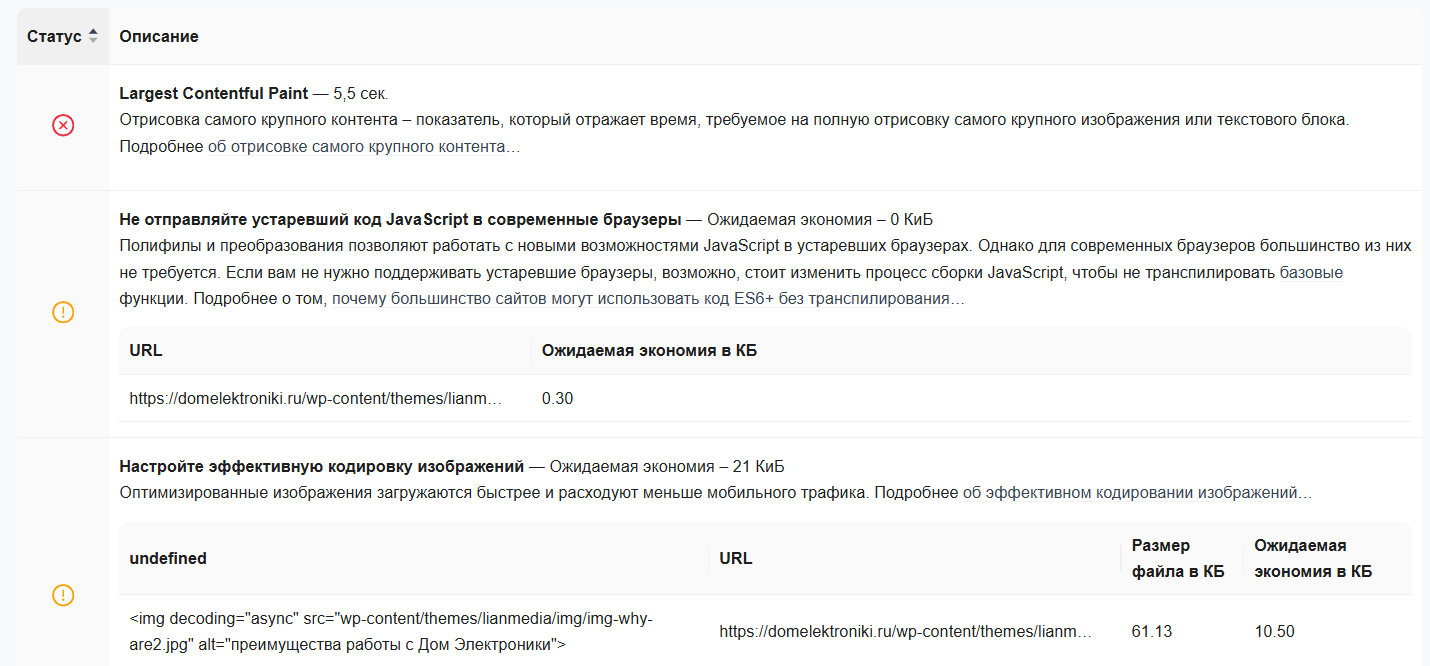Click the red error icon beside Largest Contentful Paint
Viewport: 1430px width, 666px height.
click(x=62, y=126)
